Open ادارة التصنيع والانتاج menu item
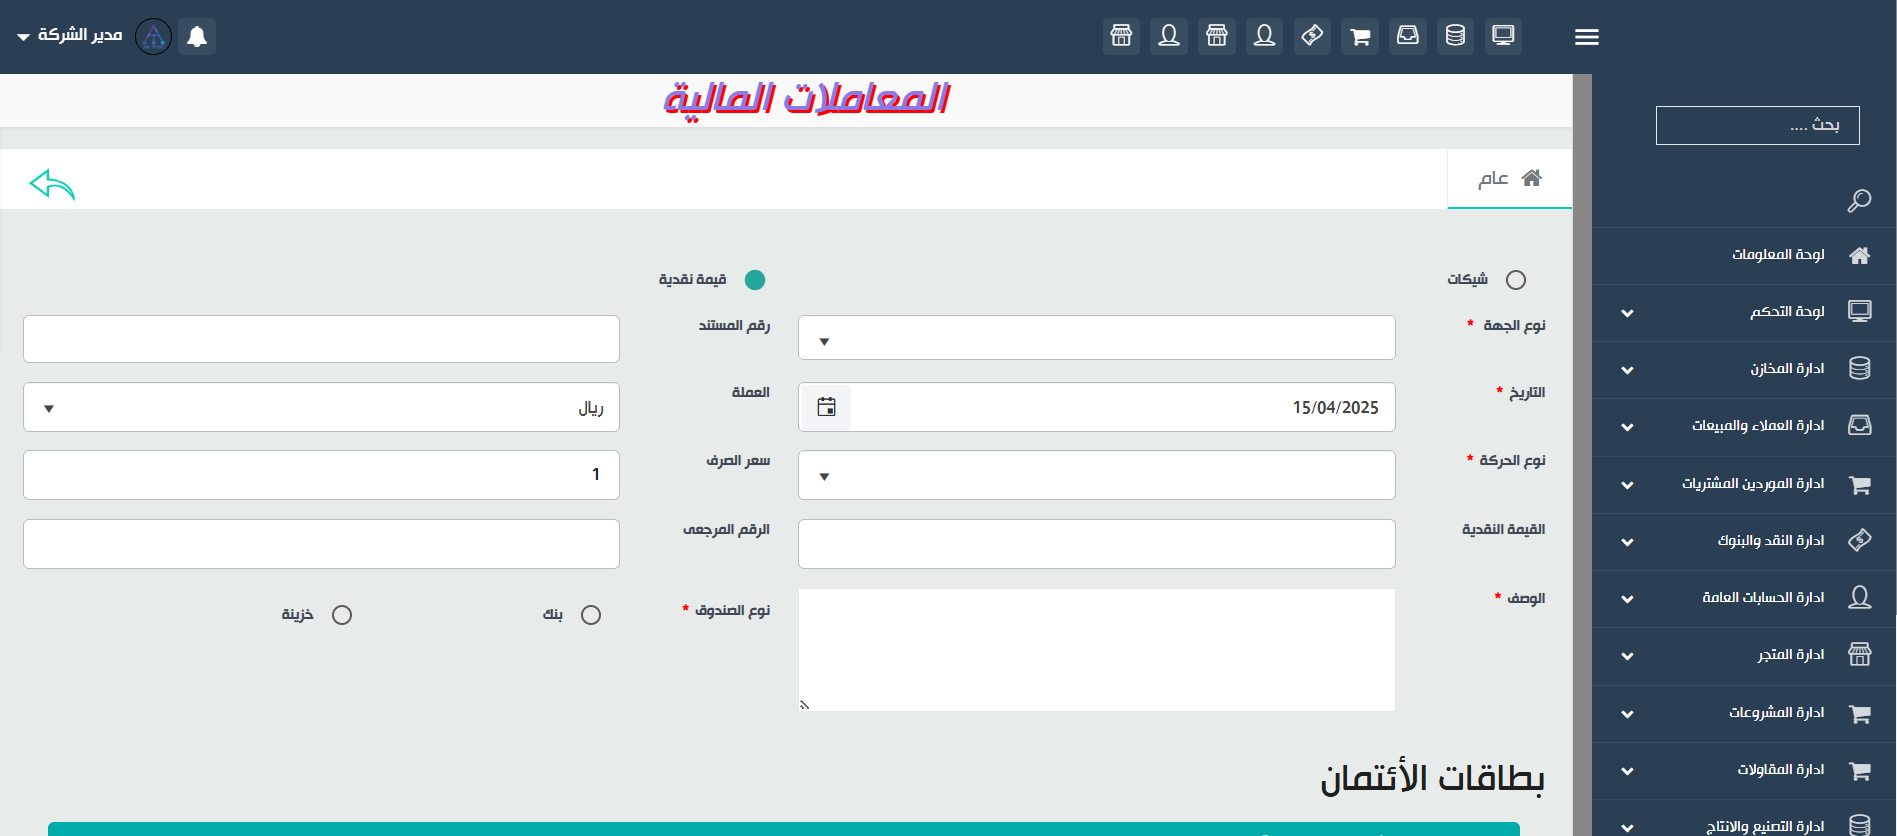Screen dimensions: 1897x836 tap(1744, 820)
